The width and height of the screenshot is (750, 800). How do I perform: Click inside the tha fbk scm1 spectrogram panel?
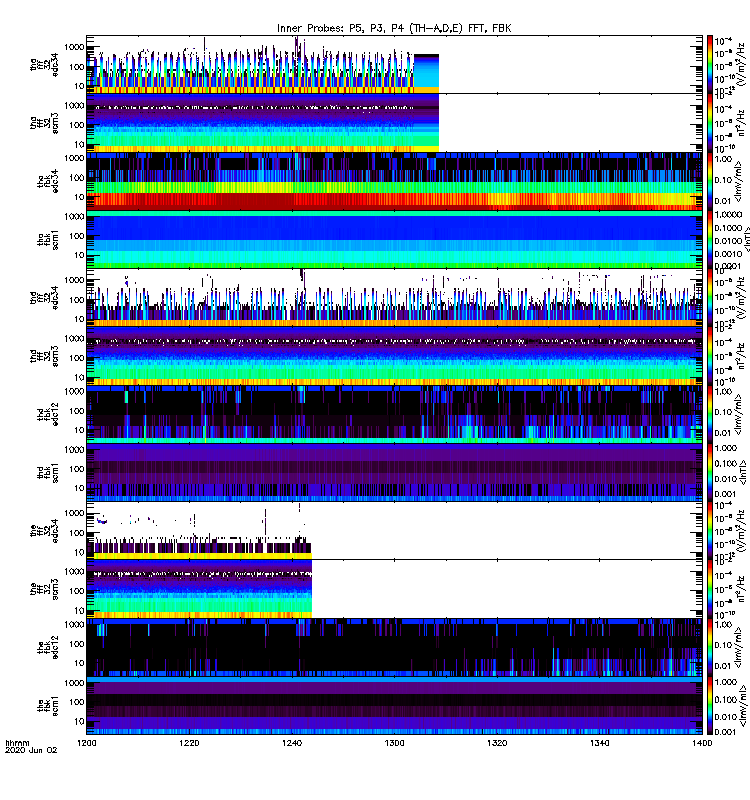[x=394, y=240]
